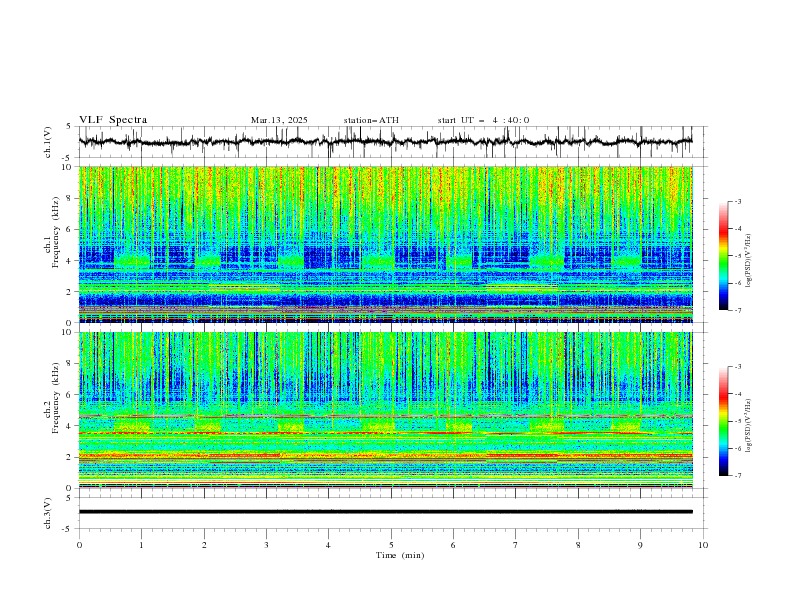This screenshot has height=612, width=792.
Task: Click the ch.1 "Frequency (kHz)" axis label
Action: coord(56,232)
